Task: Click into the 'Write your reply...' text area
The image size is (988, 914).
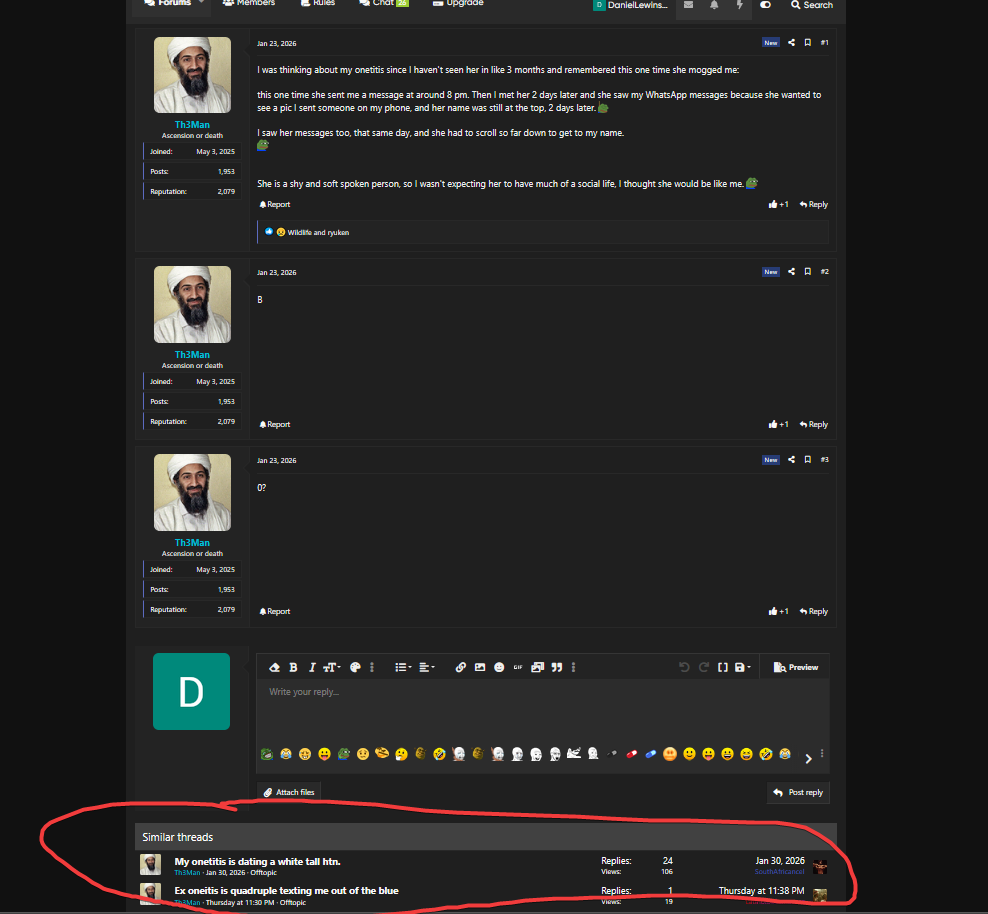Action: pyautogui.click(x=540, y=710)
